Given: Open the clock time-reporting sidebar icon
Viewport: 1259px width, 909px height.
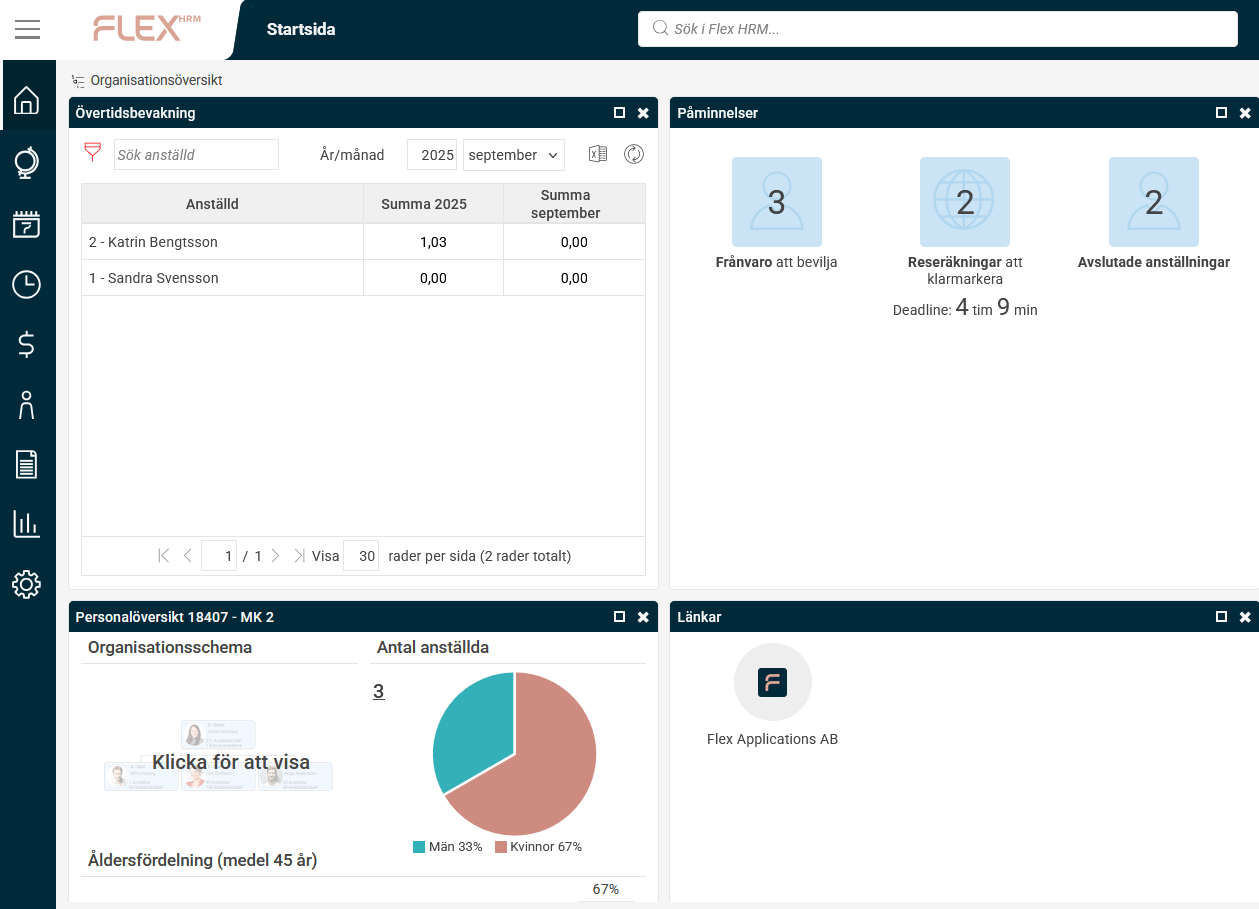Looking at the screenshot, I should click(26, 285).
